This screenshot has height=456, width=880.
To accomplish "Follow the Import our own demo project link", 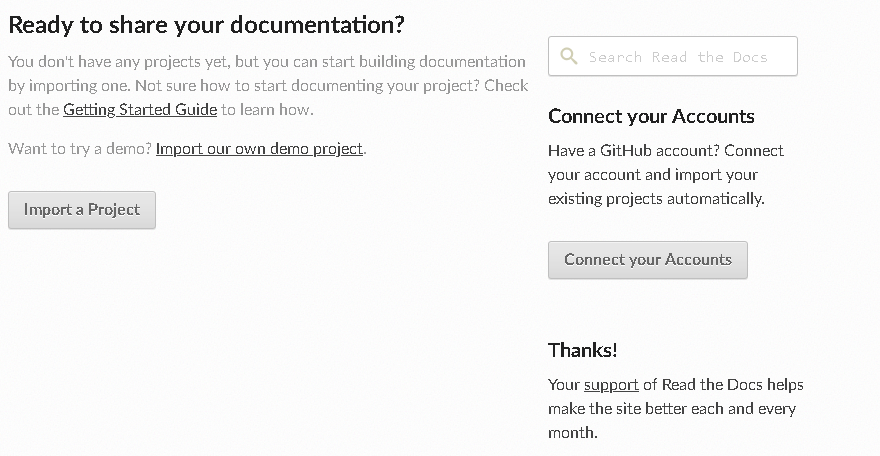I will coord(259,149).
